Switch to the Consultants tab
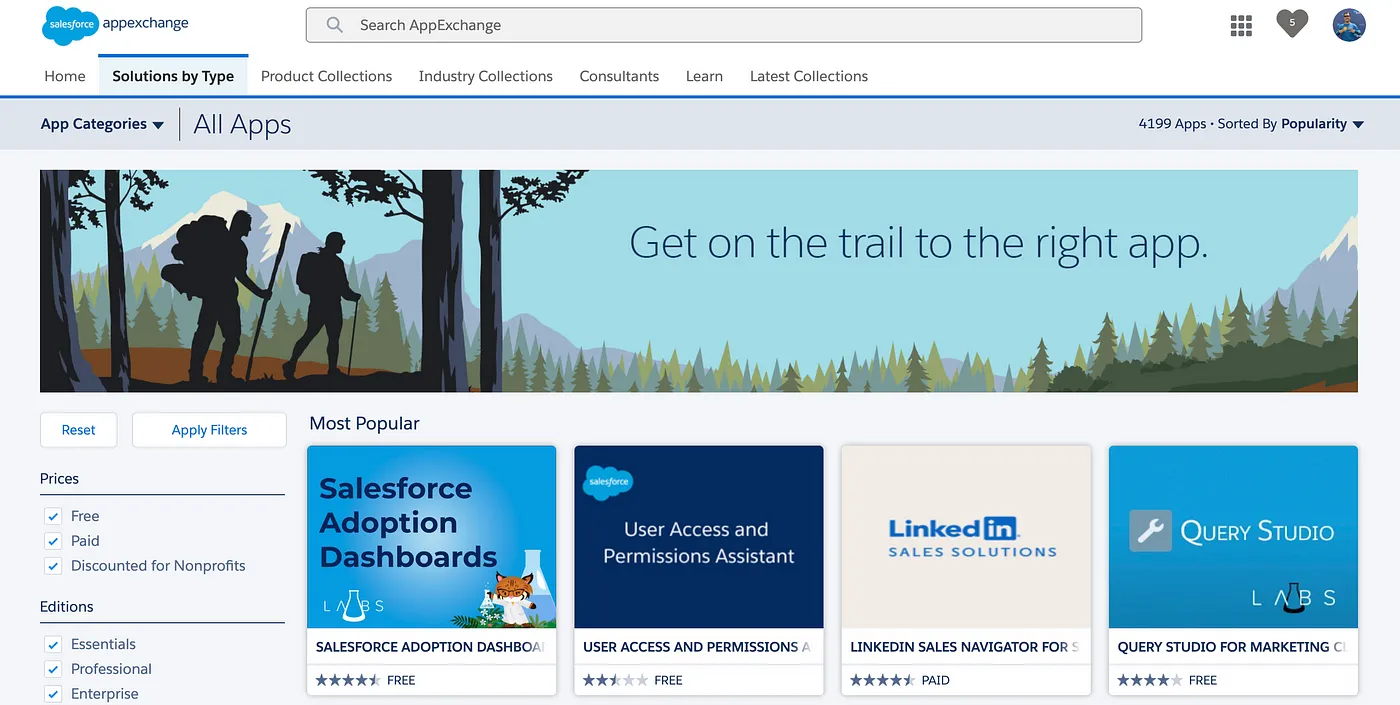The image size is (1400, 705). pyautogui.click(x=619, y=76)
